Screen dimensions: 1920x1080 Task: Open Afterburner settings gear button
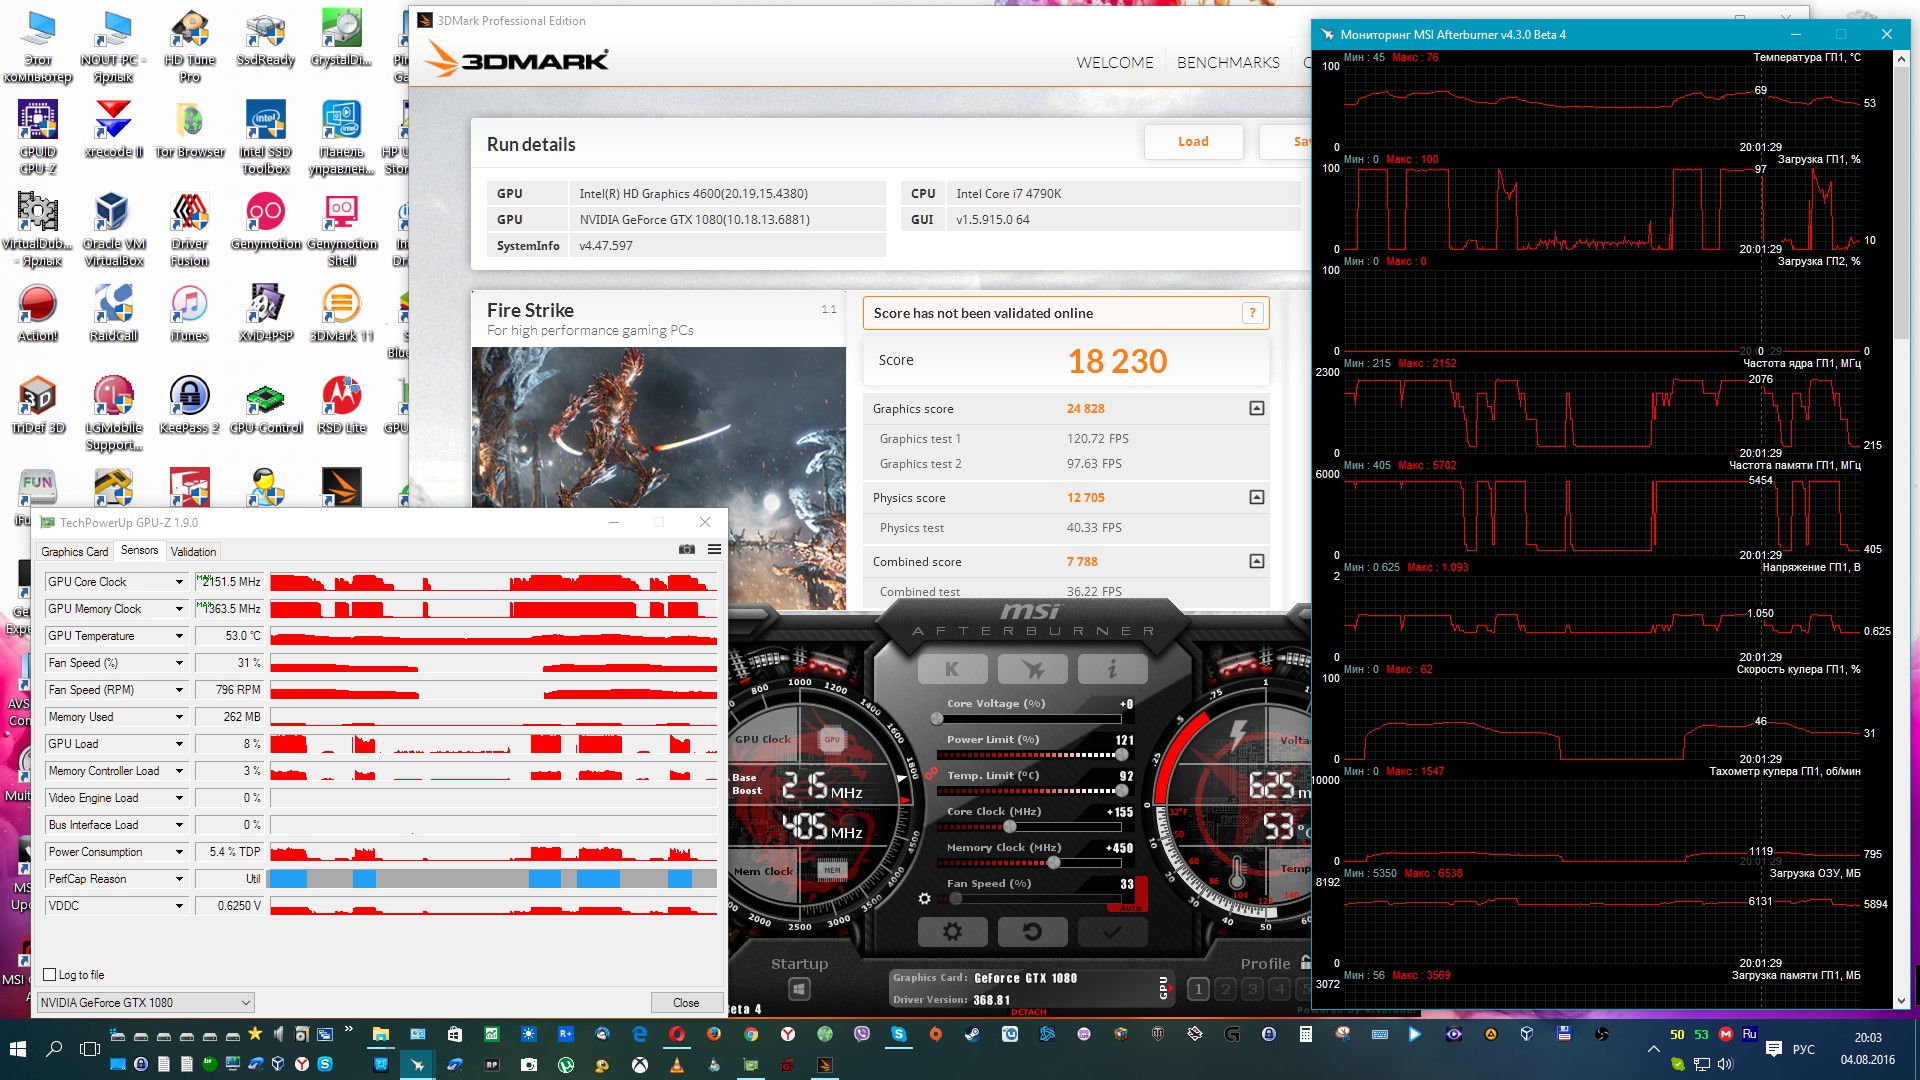pos(952,932)
